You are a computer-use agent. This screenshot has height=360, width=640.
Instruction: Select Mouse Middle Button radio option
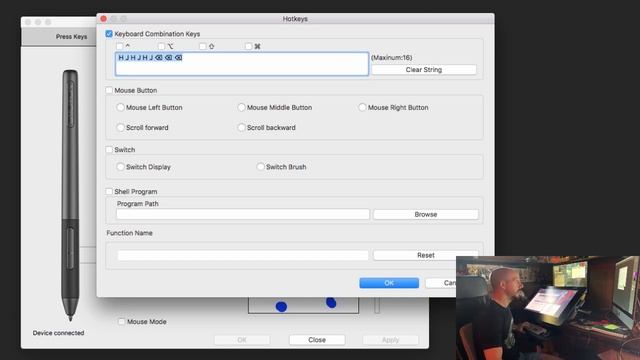241,107
